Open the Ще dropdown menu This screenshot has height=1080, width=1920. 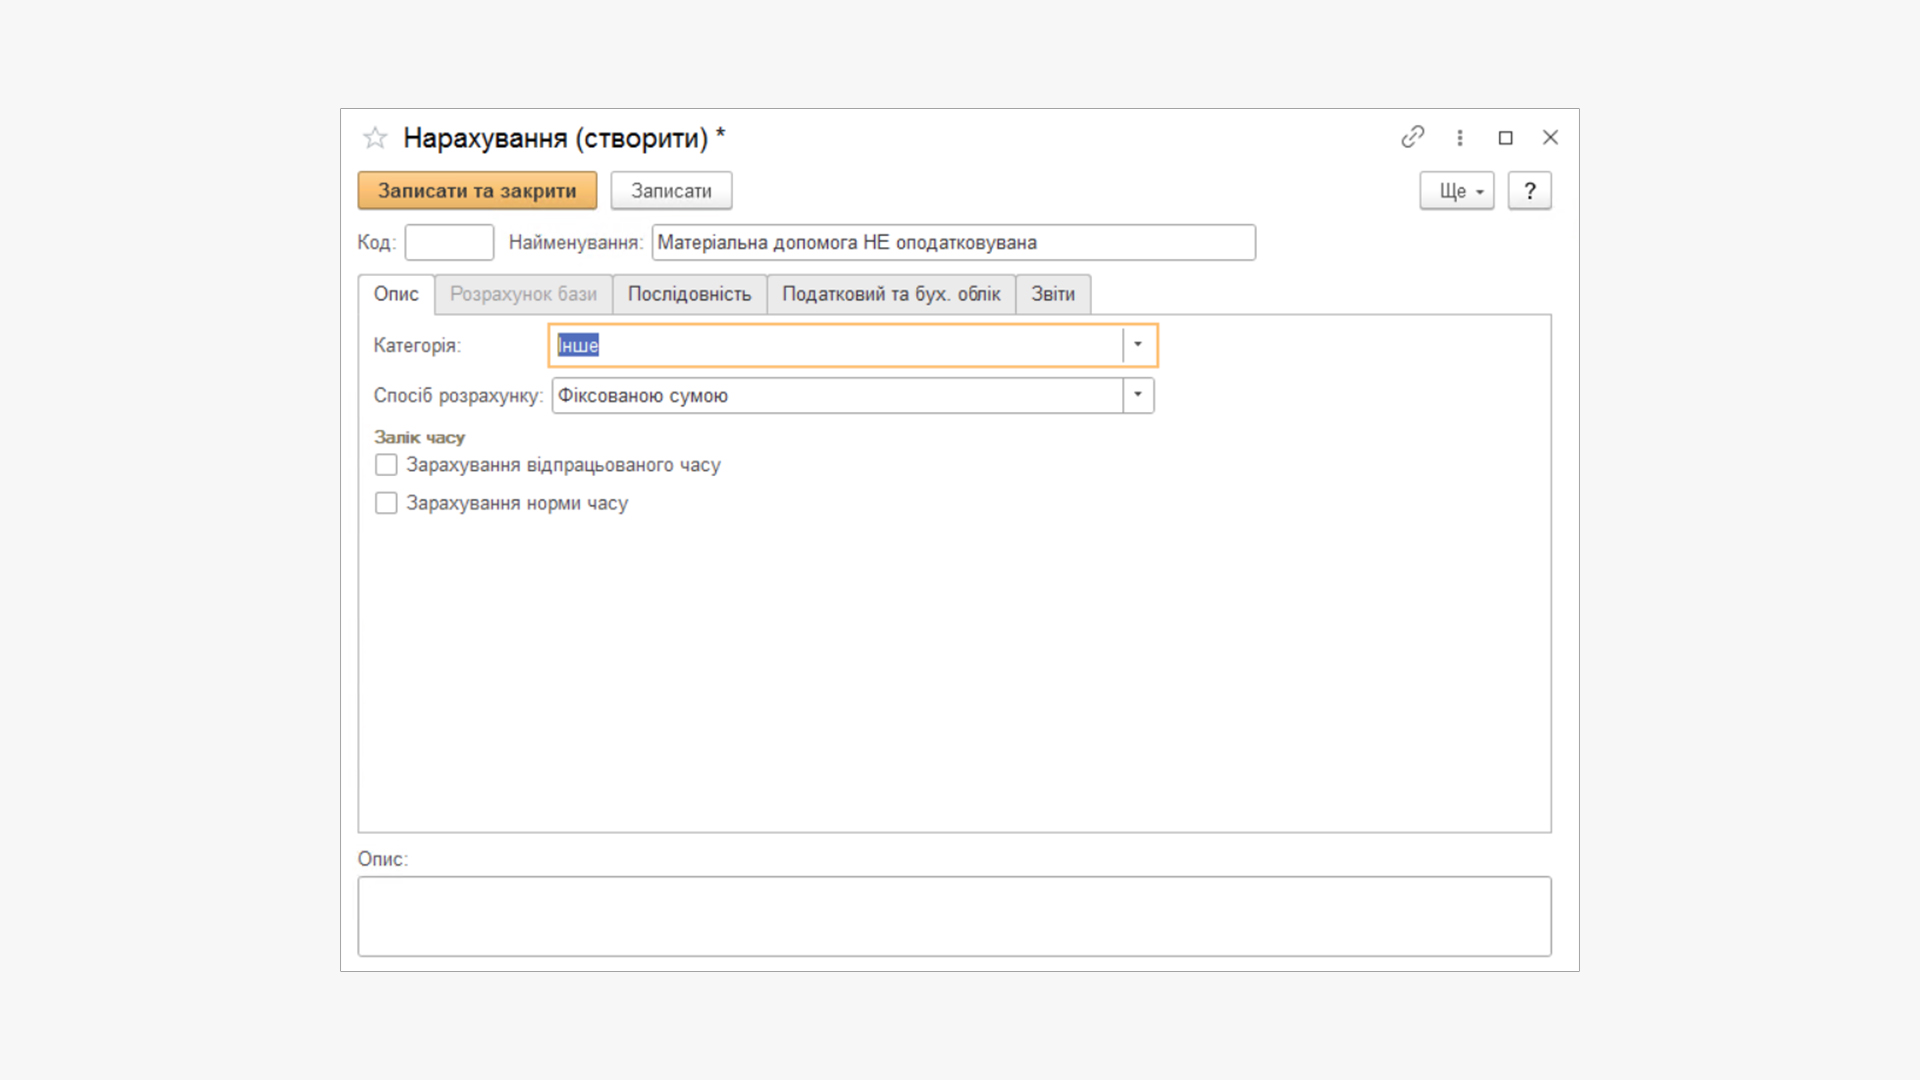pyautogui.click(x=1456, y=191)
